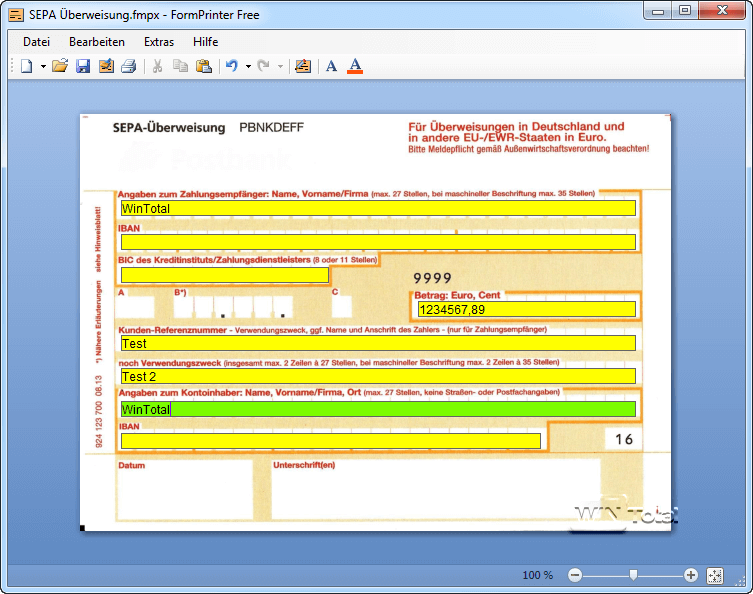Click the edit form fields toolbar icon
753x594 pixels.
[303, 66]
